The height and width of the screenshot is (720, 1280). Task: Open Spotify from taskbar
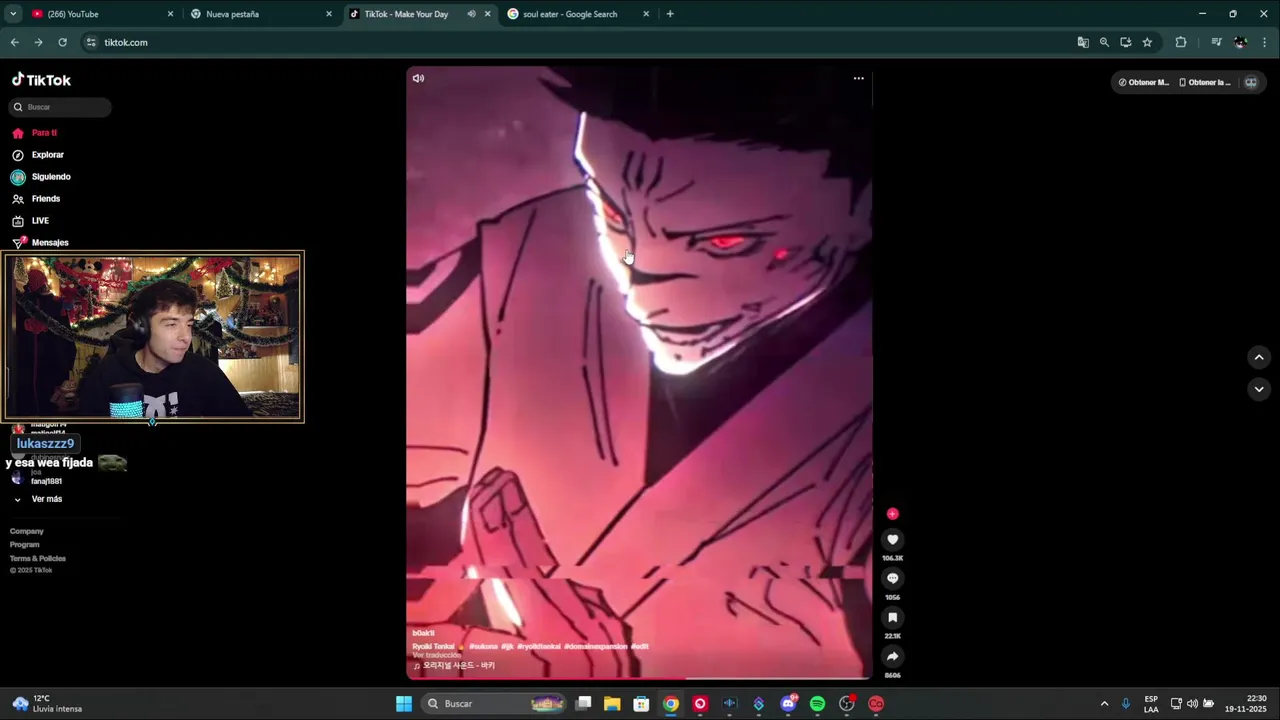coord(817,704)
